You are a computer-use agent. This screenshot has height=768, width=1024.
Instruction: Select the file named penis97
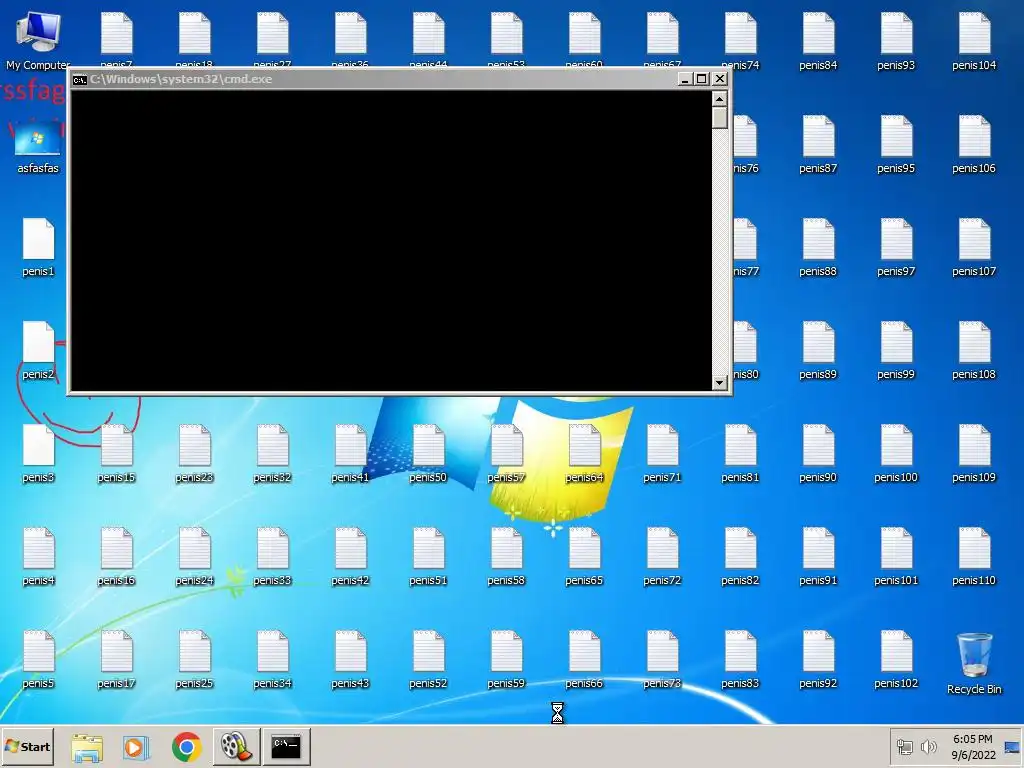point(896,248)
